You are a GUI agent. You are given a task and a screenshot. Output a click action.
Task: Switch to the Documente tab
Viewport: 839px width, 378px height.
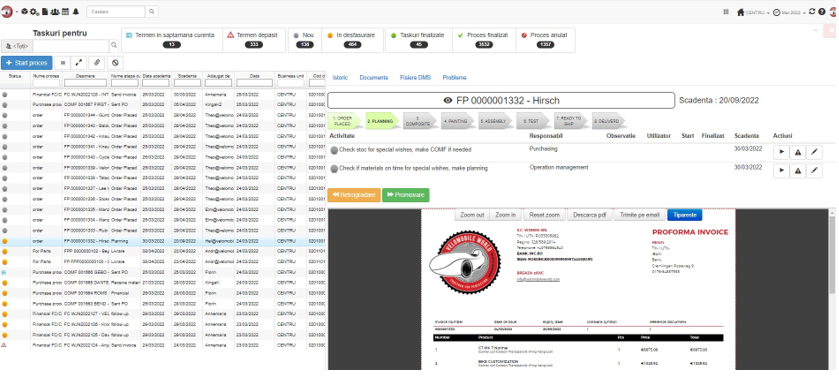click(x=374, y=78)
